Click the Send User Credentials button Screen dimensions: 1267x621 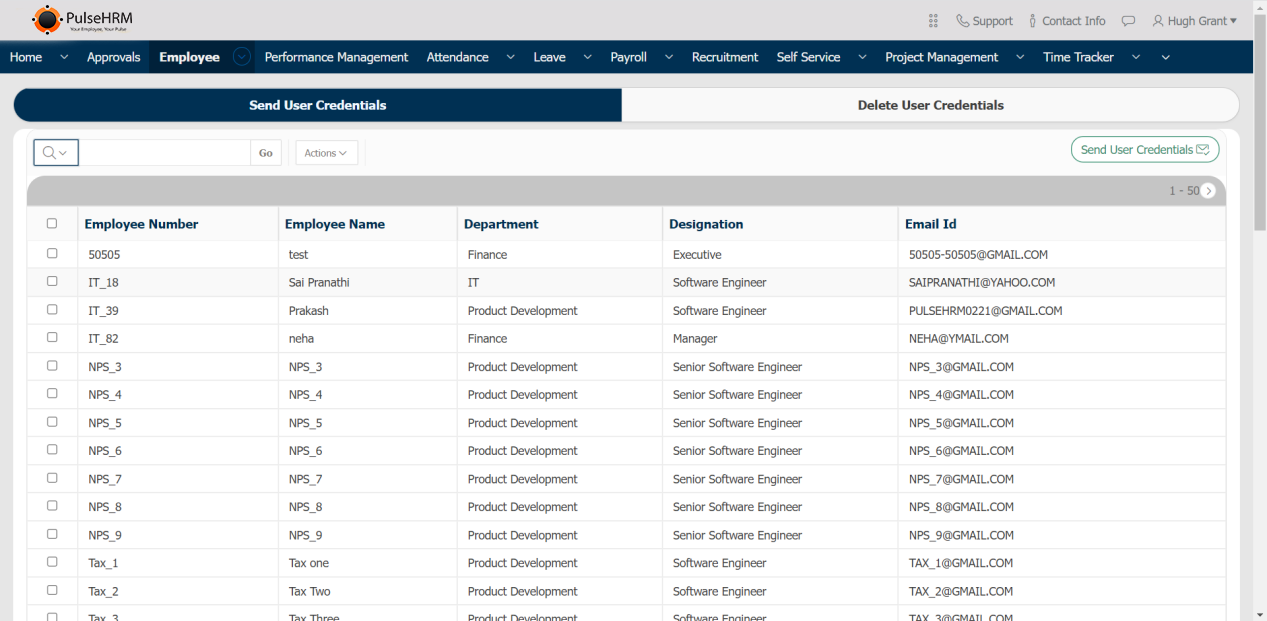pyautogui.click(x=1144, y=150)
